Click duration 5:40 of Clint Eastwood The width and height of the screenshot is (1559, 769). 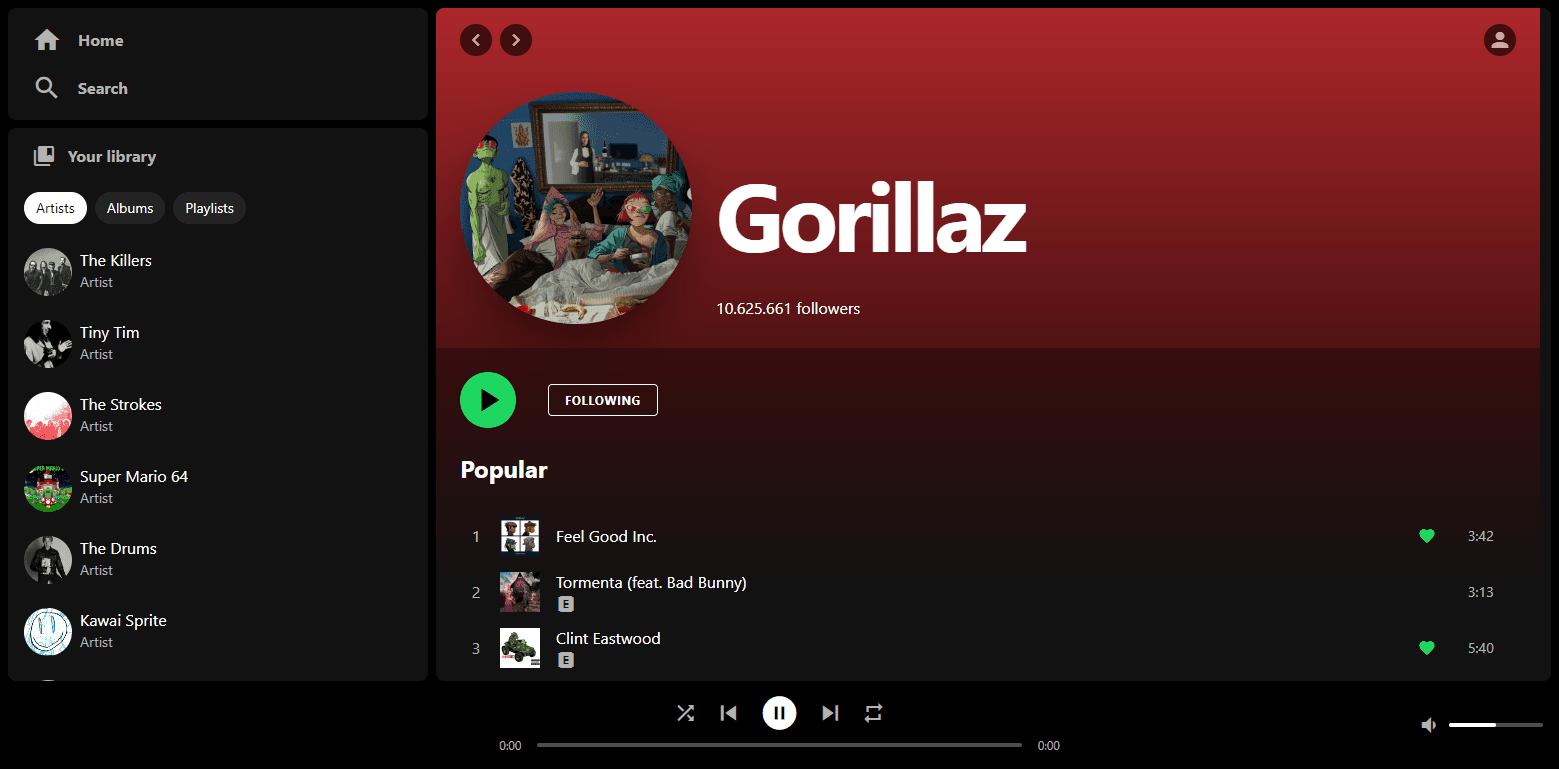click(x=1481, y=648)
